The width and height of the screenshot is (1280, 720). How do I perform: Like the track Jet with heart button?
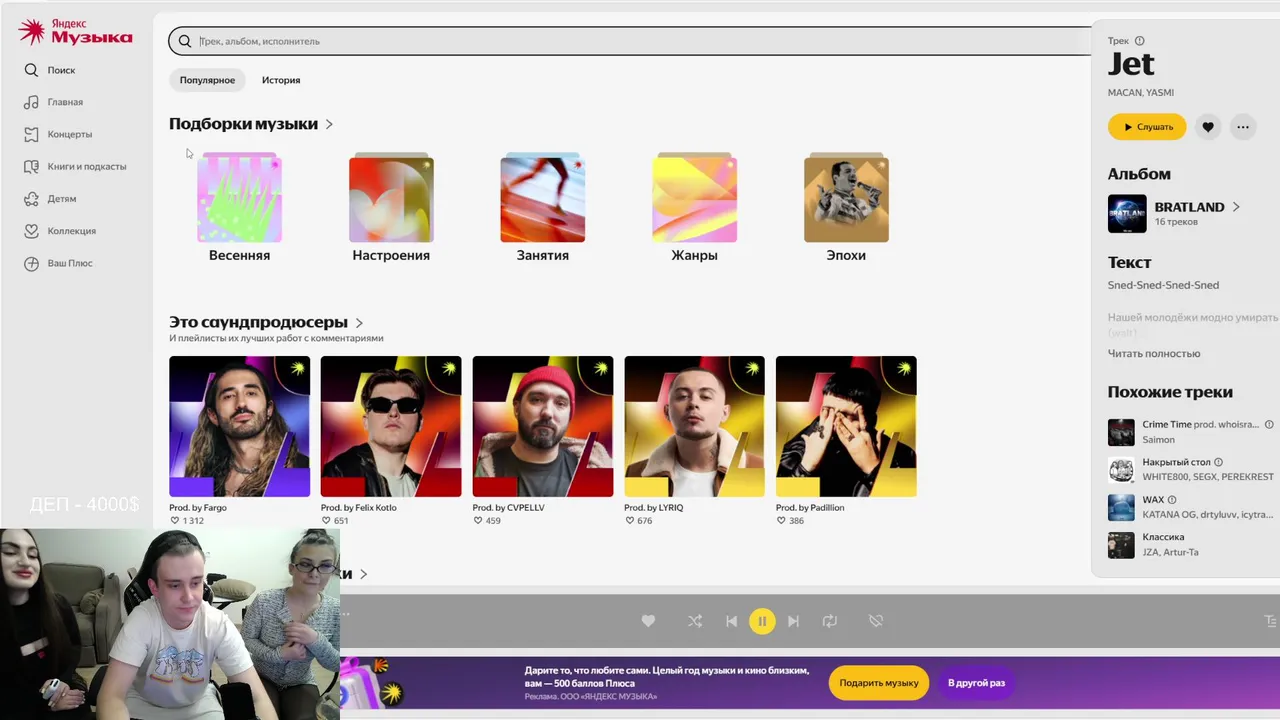coord(1208,127)
